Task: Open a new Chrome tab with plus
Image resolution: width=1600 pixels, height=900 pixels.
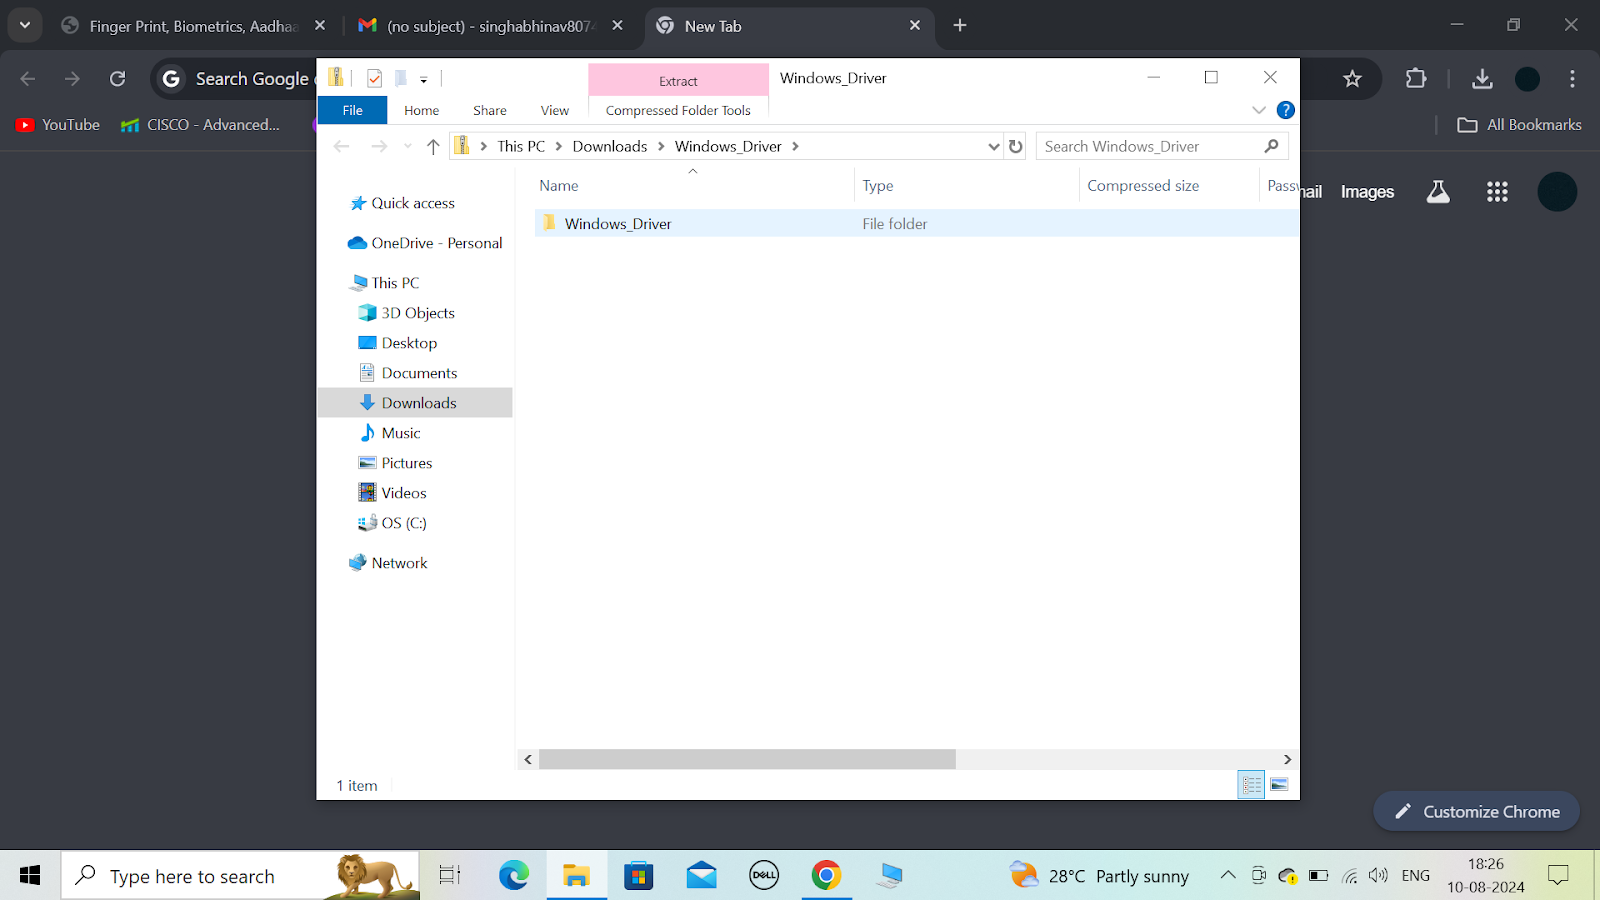Action: 960,26
